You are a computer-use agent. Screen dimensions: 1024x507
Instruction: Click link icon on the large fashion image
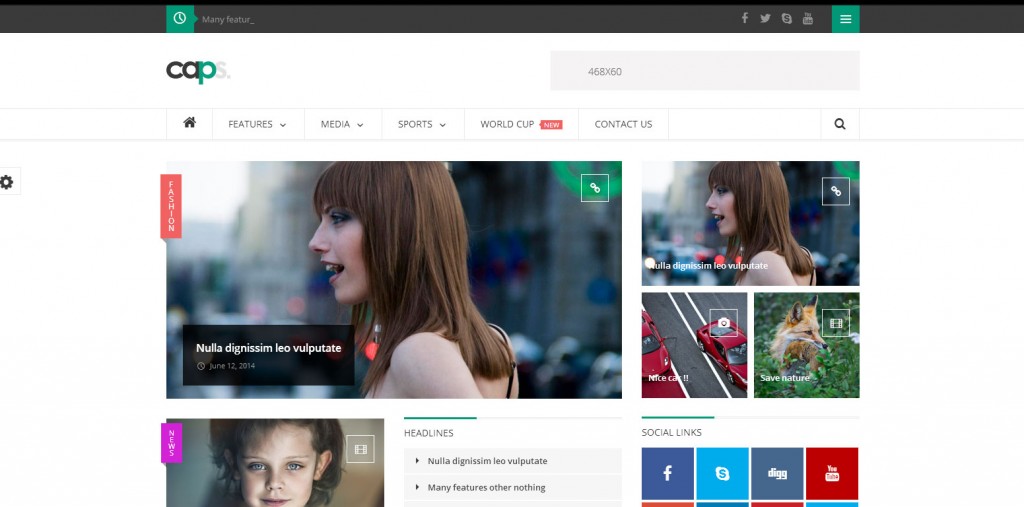[x=595, y=188]
